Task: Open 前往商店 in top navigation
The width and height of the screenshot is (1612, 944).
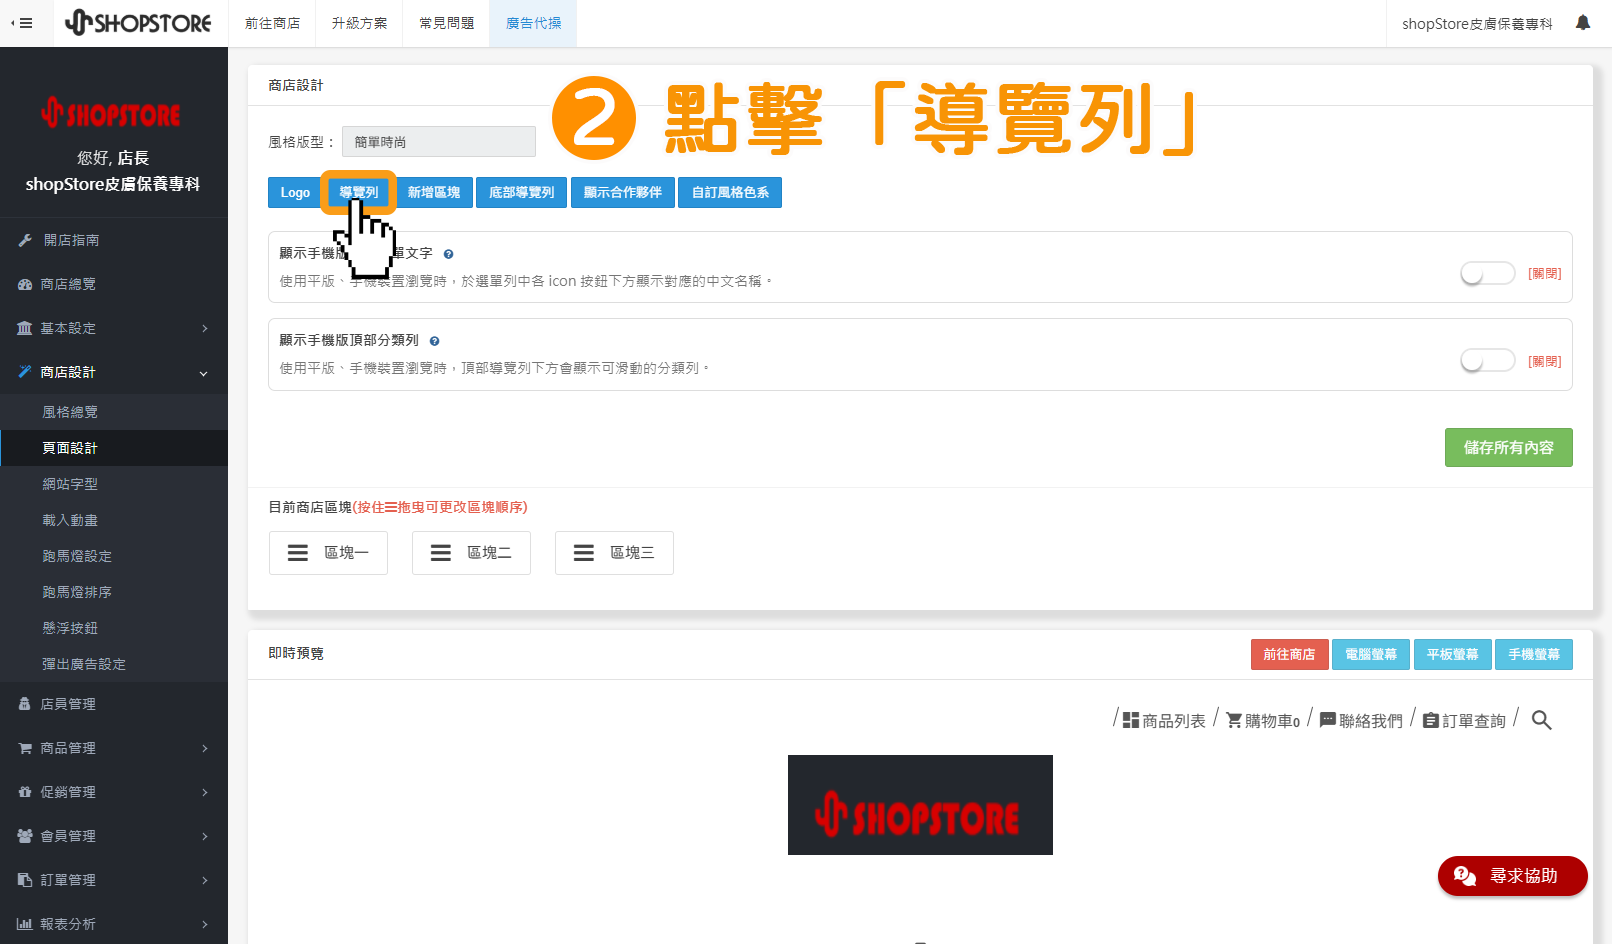Action: 272,23
